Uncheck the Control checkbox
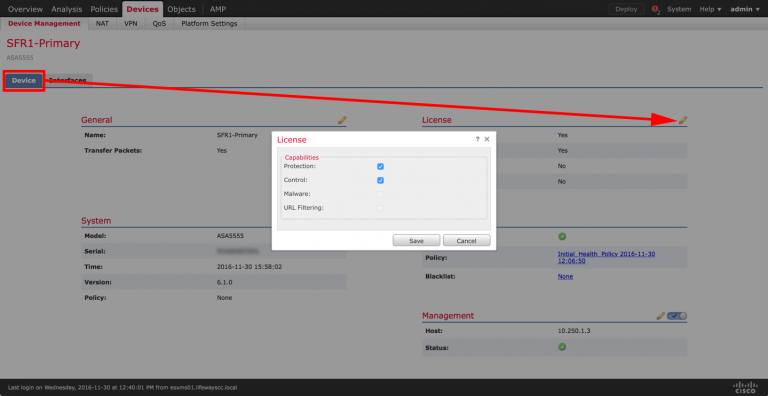Viewport: 768px width, 396px height. coord(381,180)
